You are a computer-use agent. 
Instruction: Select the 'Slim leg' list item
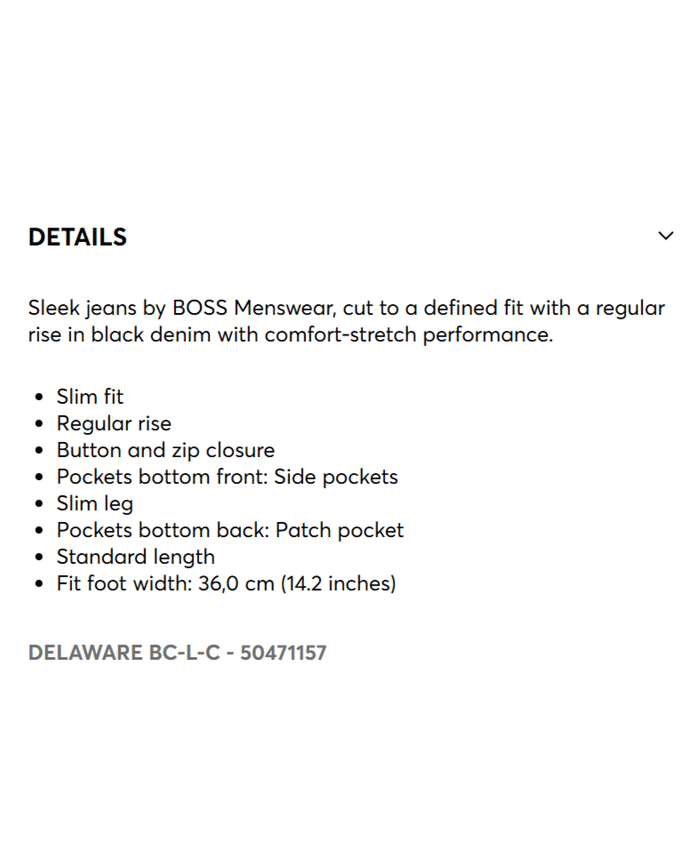[95, 503]
